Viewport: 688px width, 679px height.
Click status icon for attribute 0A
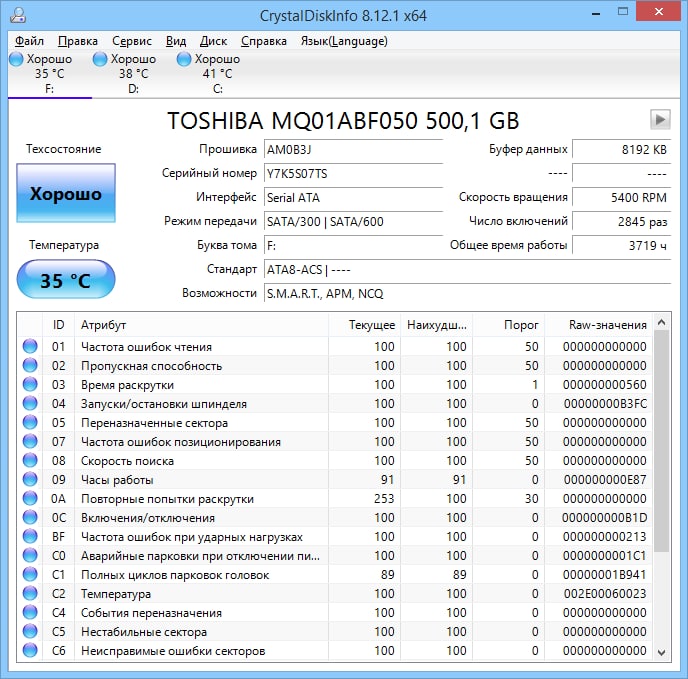(x=30, y=498)
